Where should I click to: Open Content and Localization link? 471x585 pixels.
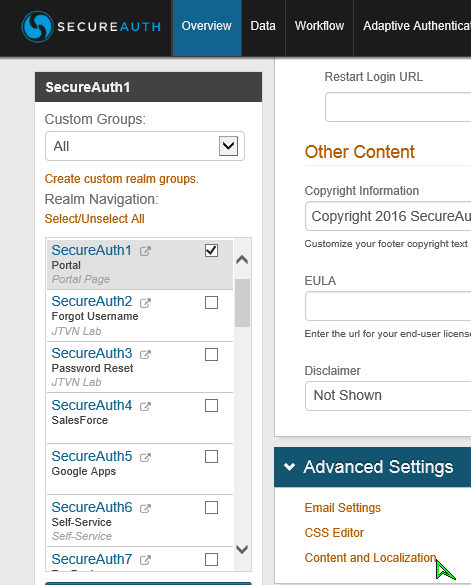pyautogui.click(x=370, y=558)
